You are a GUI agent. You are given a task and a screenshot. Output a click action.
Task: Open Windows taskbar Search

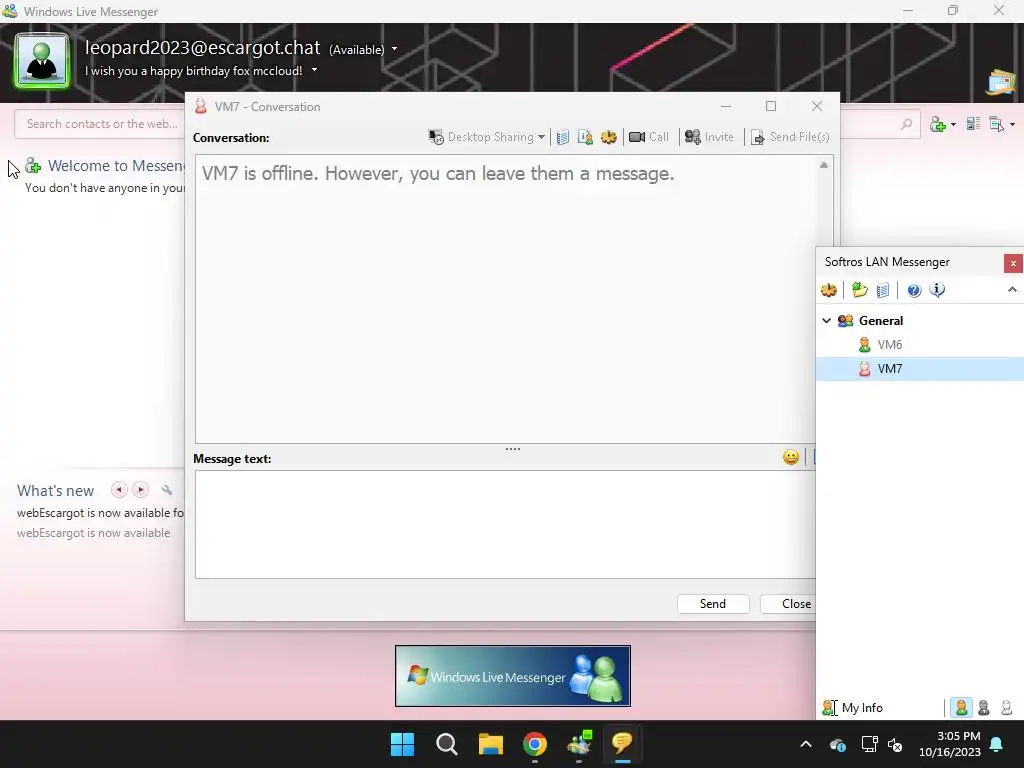(447, 744)
